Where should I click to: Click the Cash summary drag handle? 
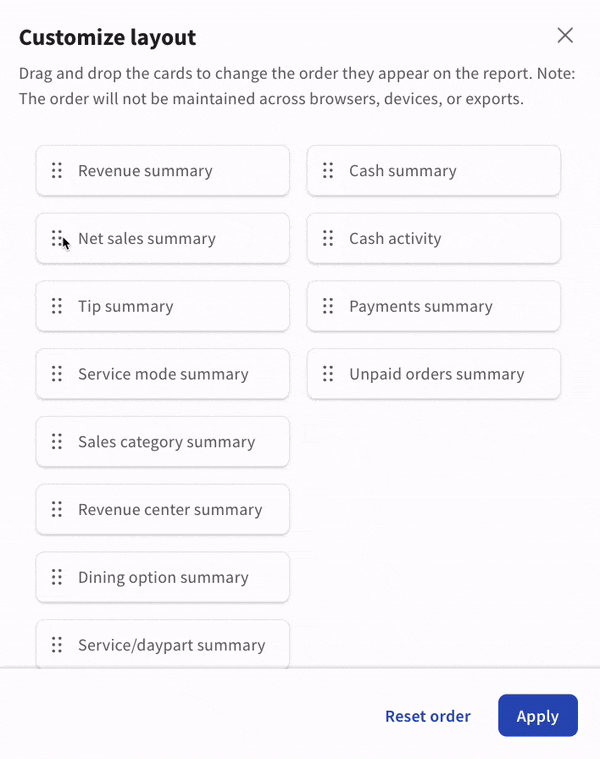coord(328,171)
